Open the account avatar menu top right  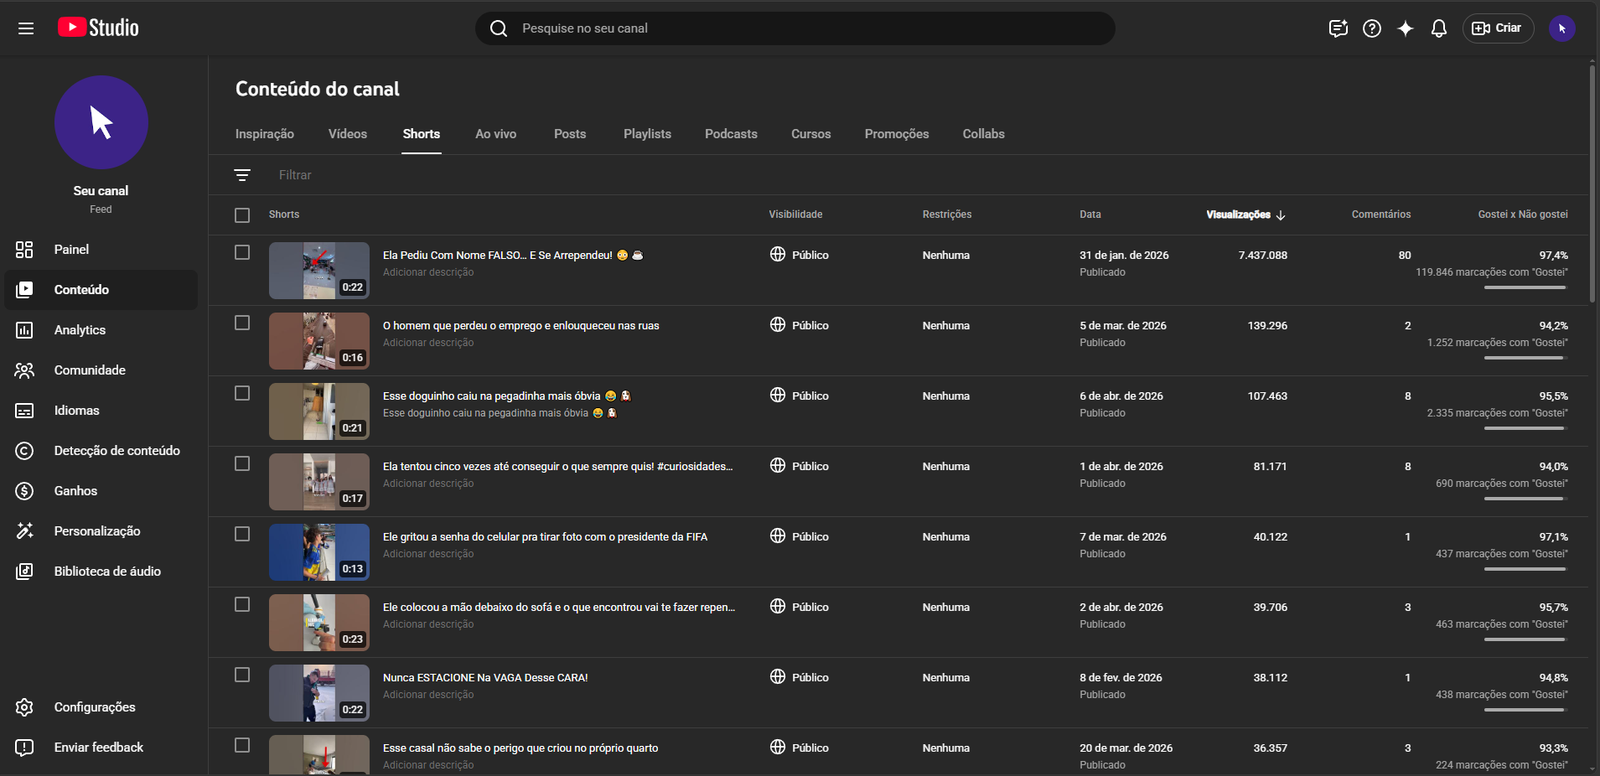[1561, 28]
